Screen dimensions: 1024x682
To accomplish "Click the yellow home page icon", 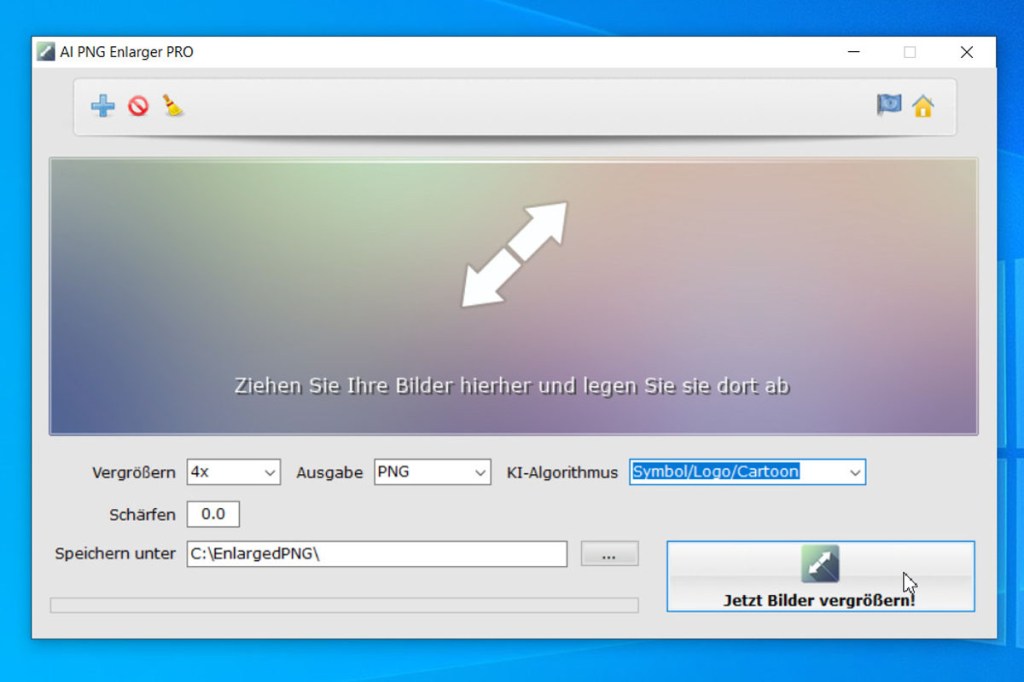I will tap(923, 106).
